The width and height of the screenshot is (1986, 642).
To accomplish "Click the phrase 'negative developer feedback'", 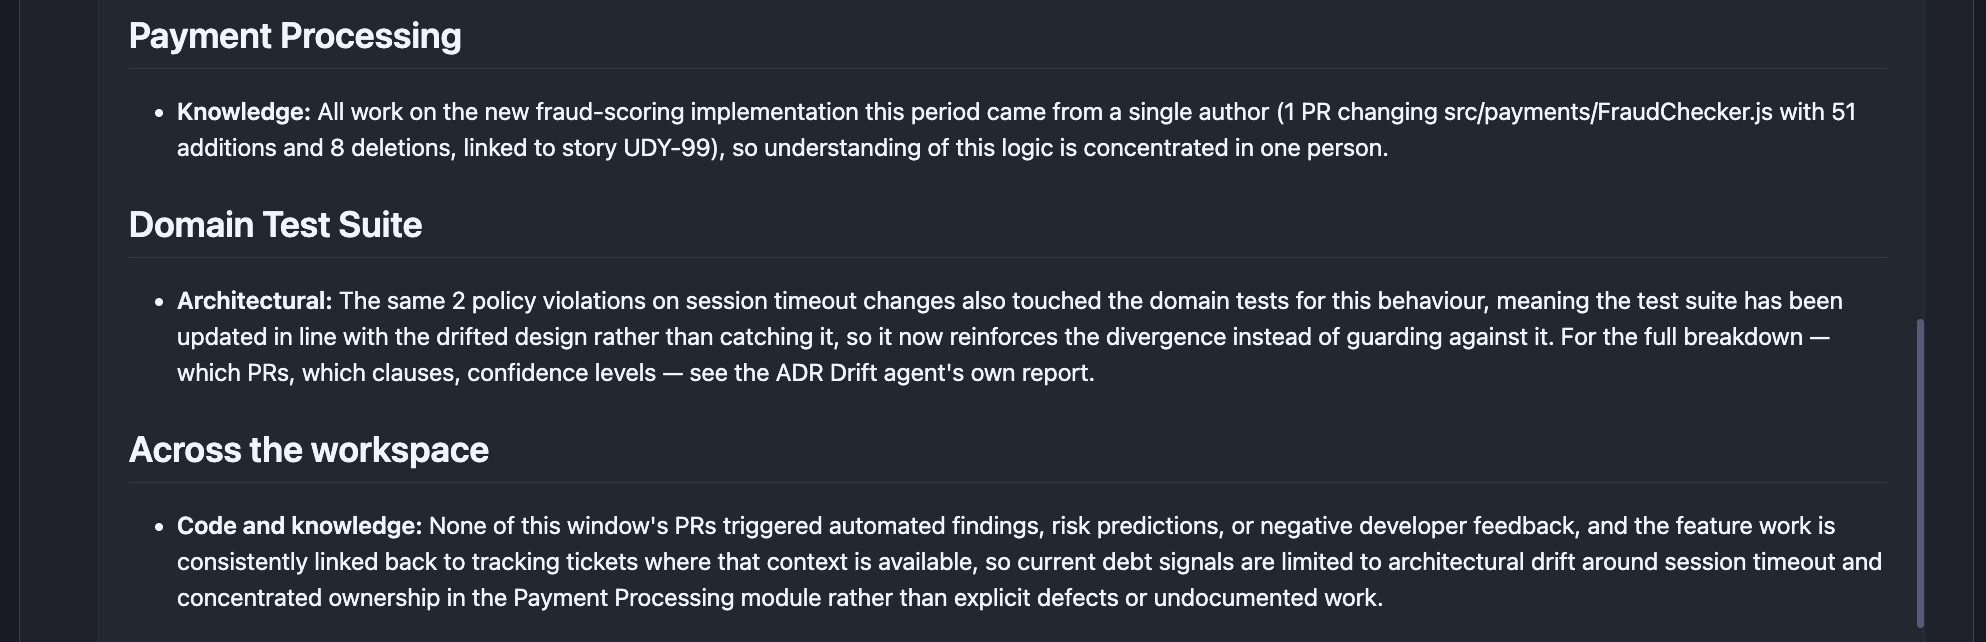I will pos(1420,526).
